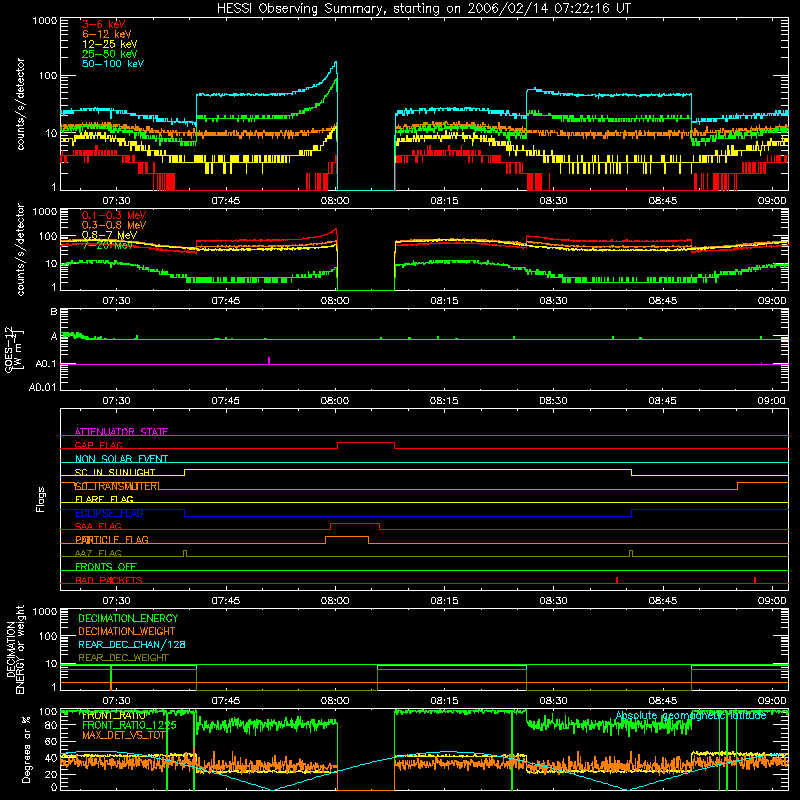
Task: Click the green 'FRONT_RATIO_1225' legend label
Action: click(129, 725)
